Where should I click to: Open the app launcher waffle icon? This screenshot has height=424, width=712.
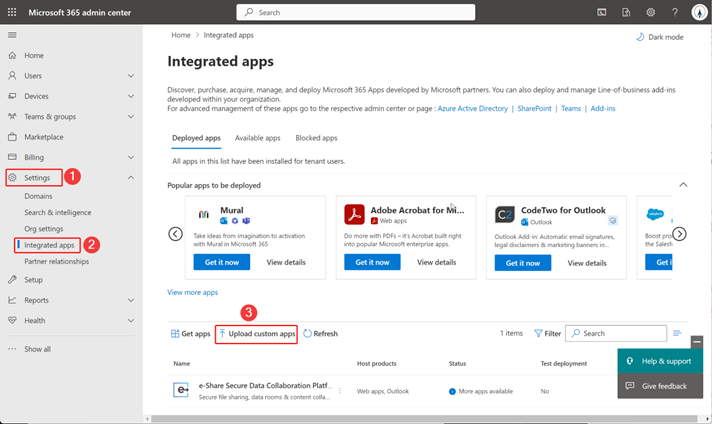(12, 12)
